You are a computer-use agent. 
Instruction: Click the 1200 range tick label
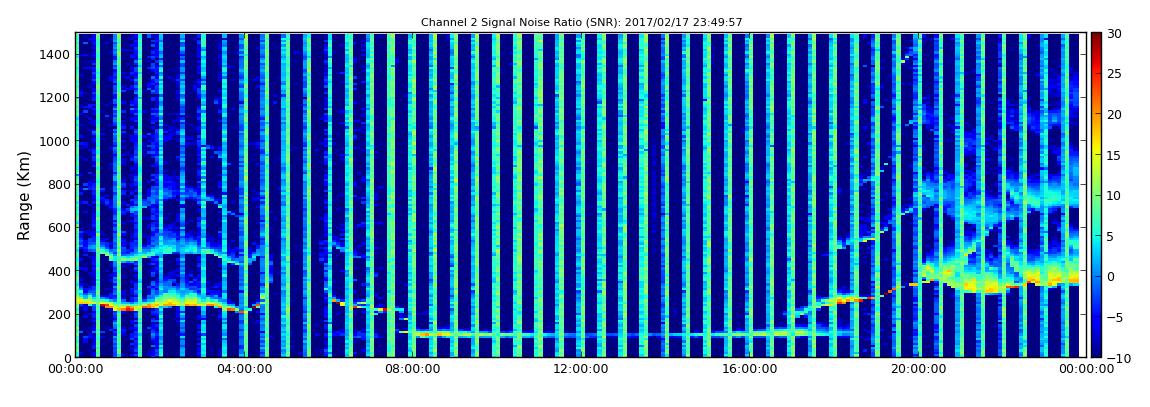click(56, 98)
